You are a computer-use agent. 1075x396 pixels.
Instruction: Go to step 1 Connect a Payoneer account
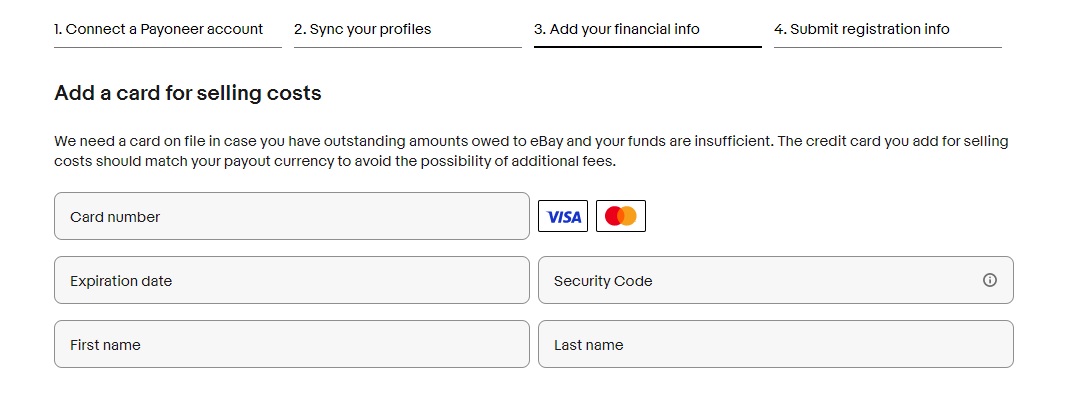158,29
